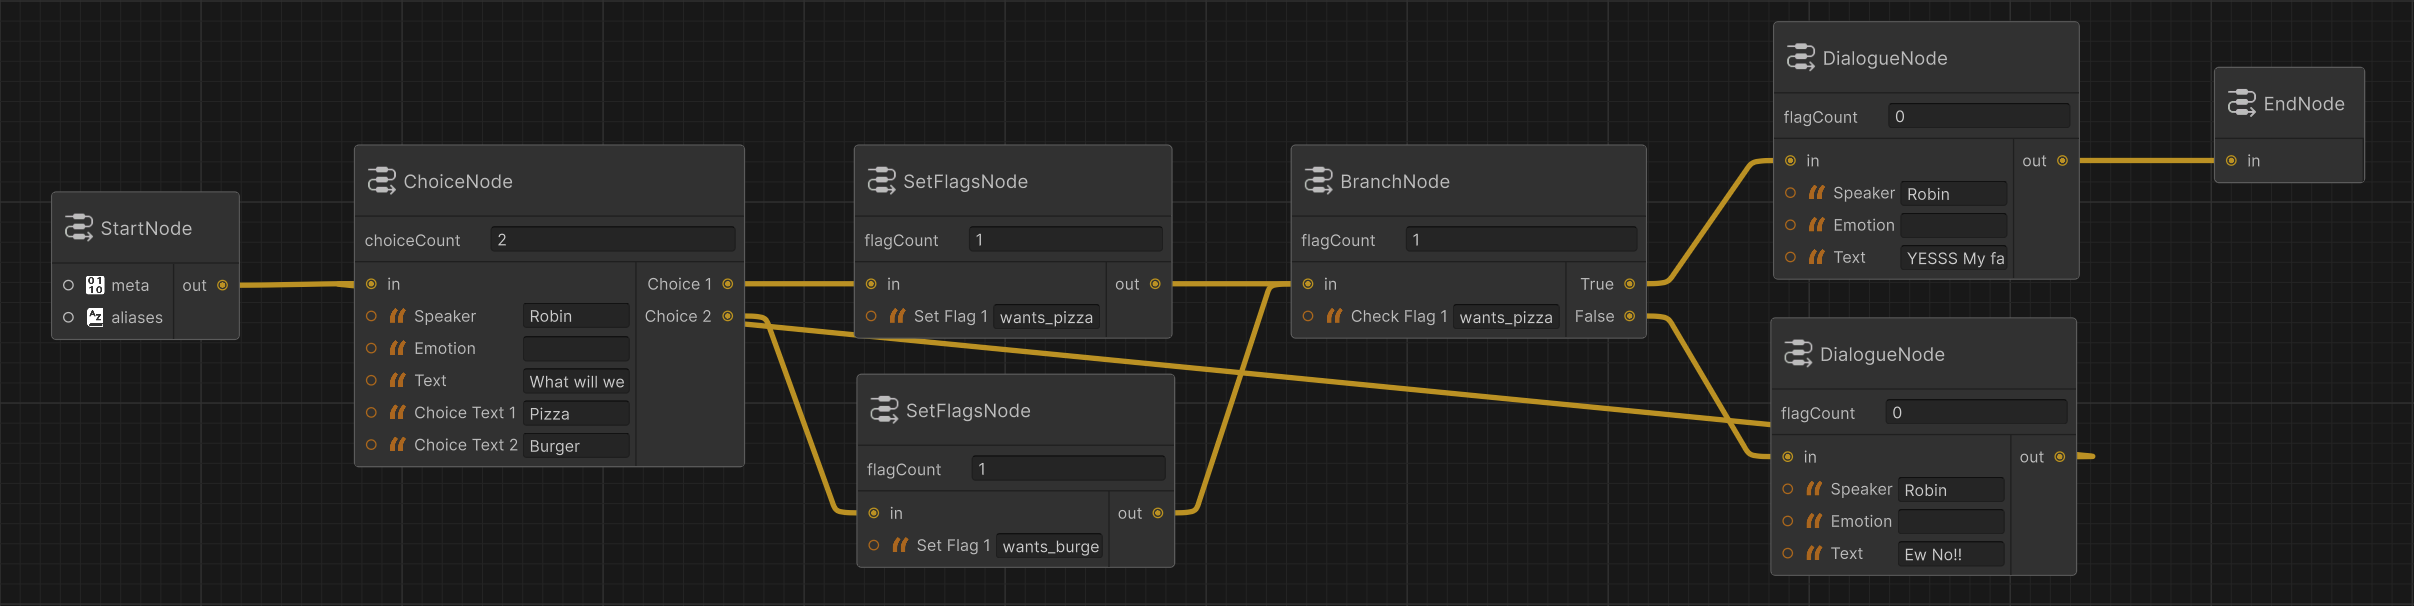Screen dimensions: 2414x606
Task: Click the upper SetFlagsNode header icon
Action: click(x=881, y=181)
